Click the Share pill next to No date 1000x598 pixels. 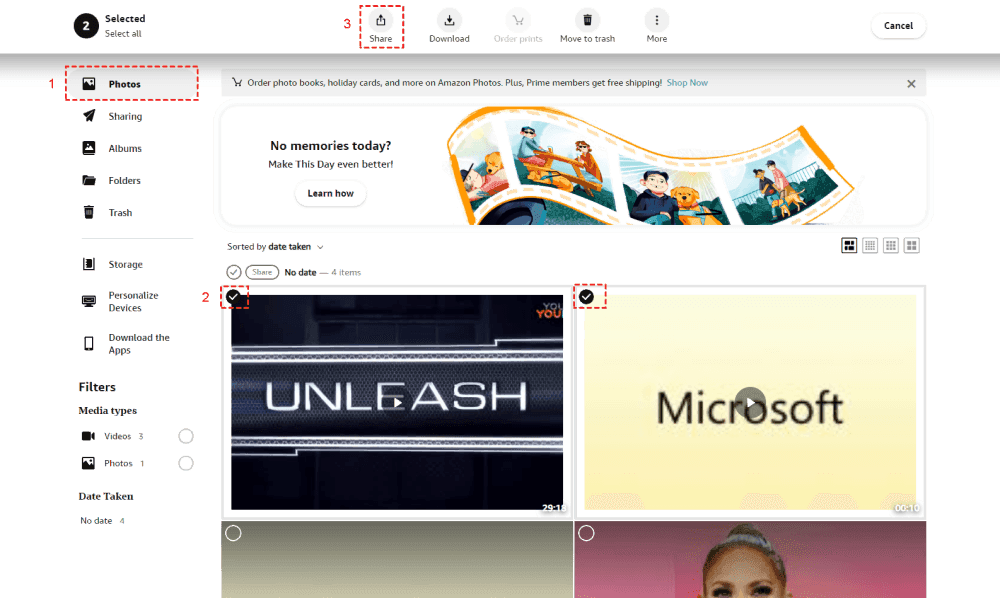tap(262, 272)
